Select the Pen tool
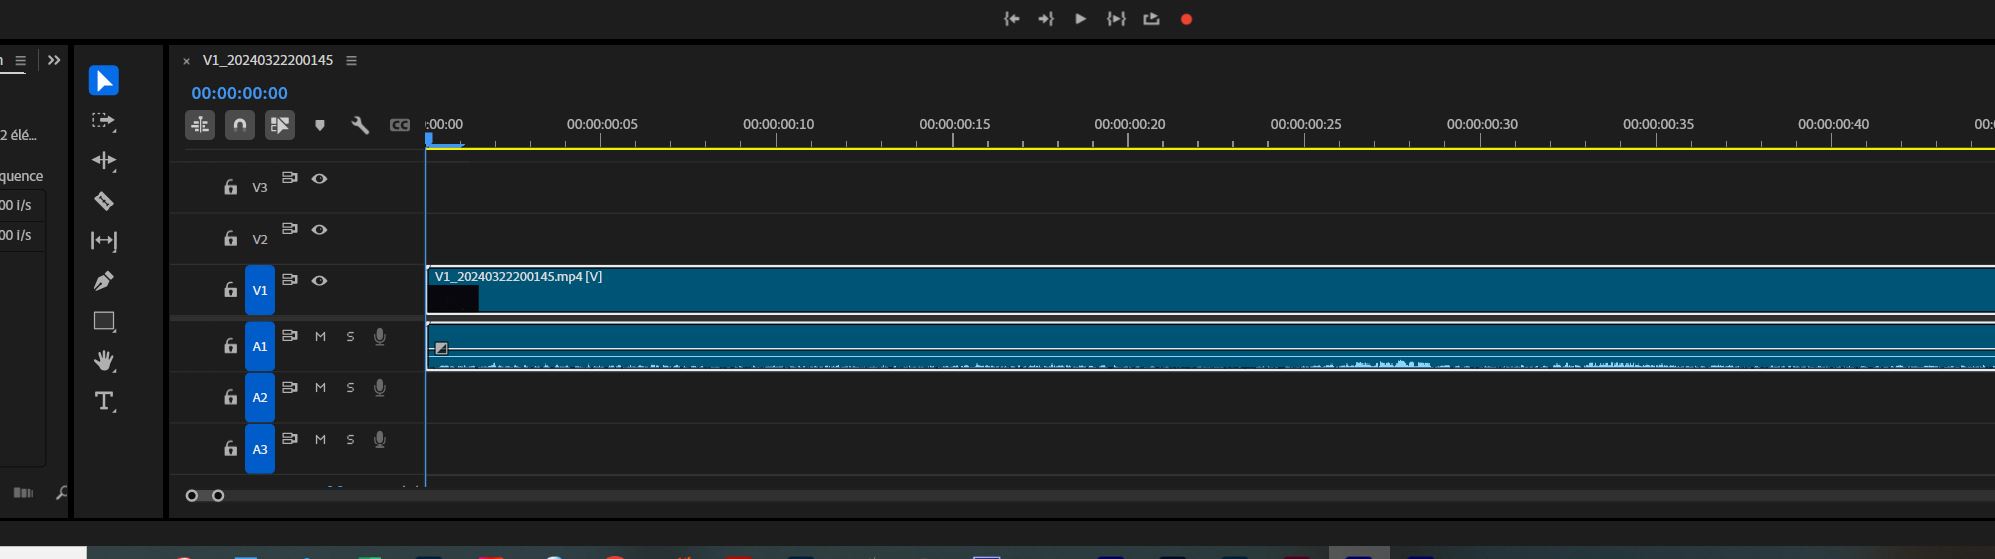This screenshot has width=1995, height=559. coord(104,281)
